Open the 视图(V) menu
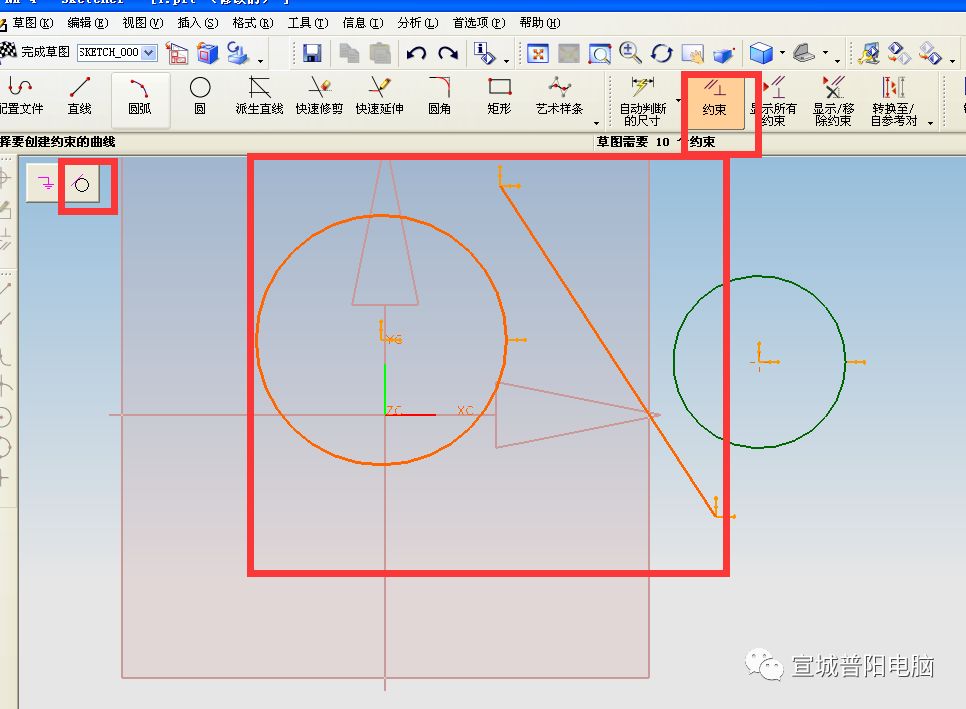This screenshot has width=966, height=709. click(142, 23)
